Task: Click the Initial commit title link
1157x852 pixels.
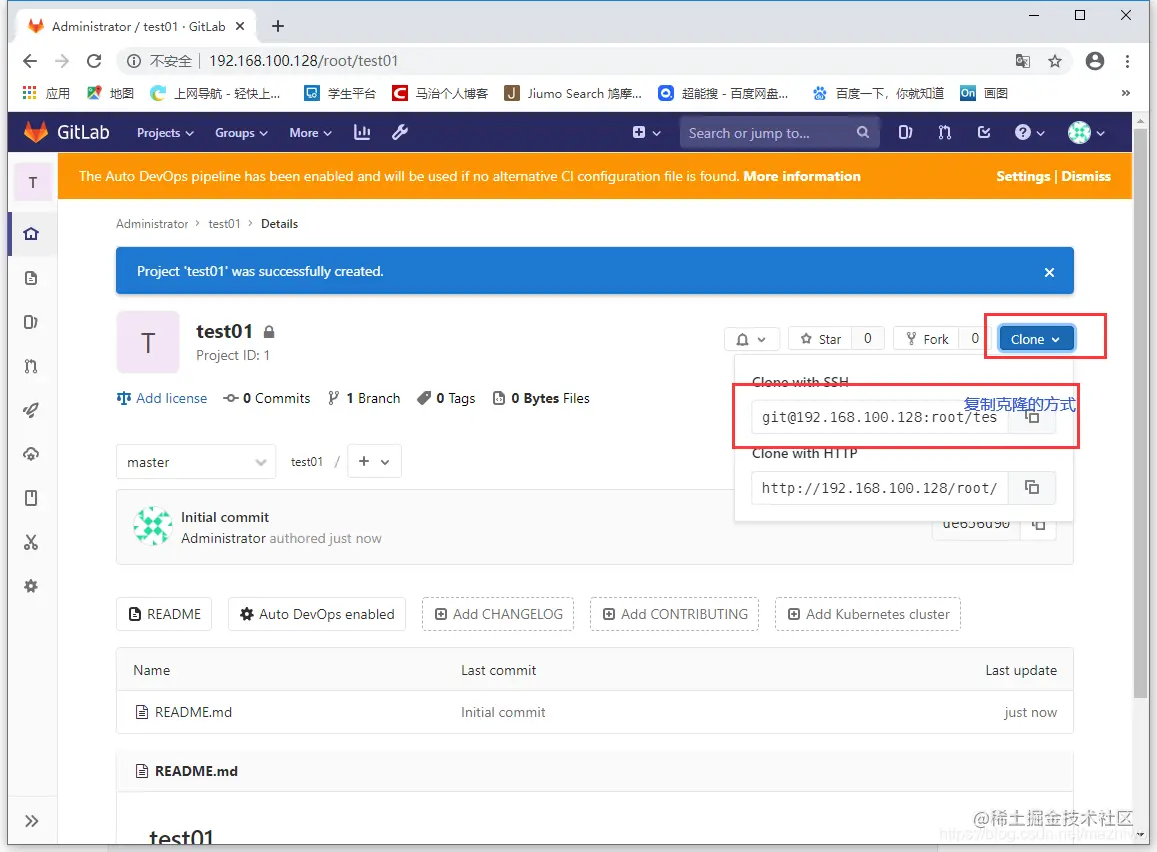Action: click(225, 517)
